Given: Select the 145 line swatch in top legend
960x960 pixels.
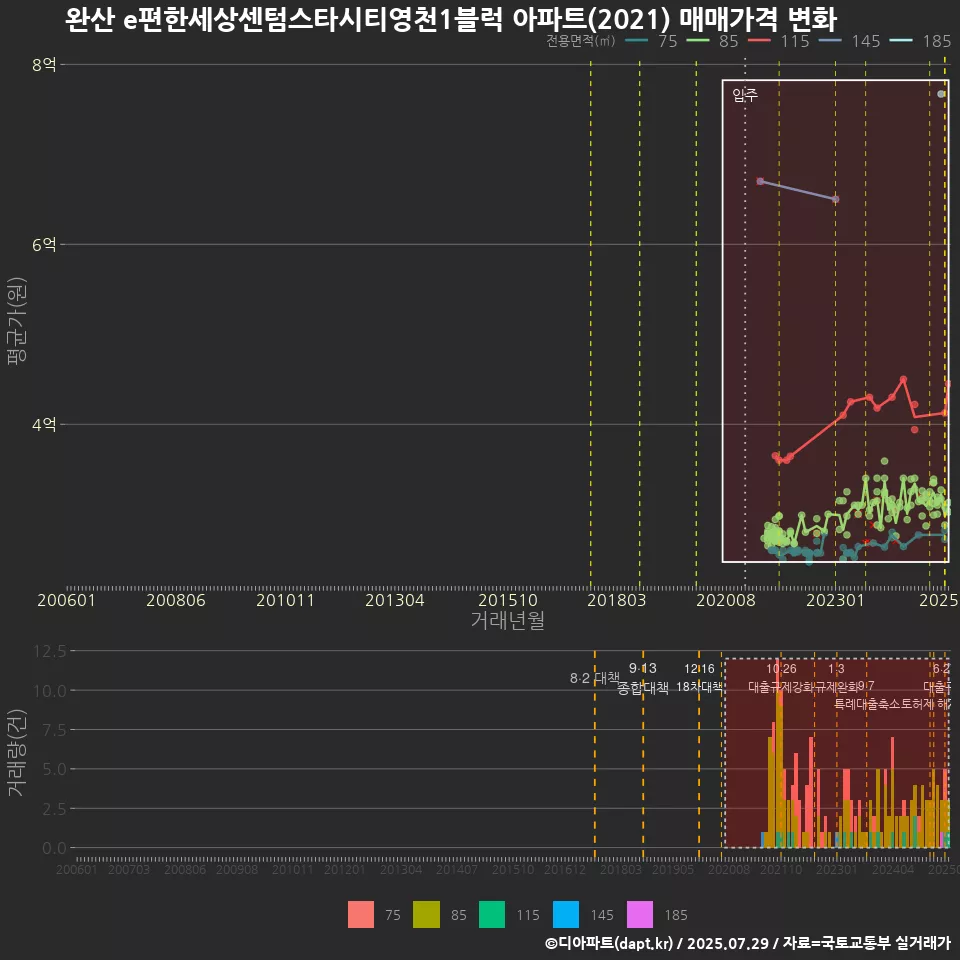Looking at the screenshot, I should pyautogui.click(x=830, y=41).
